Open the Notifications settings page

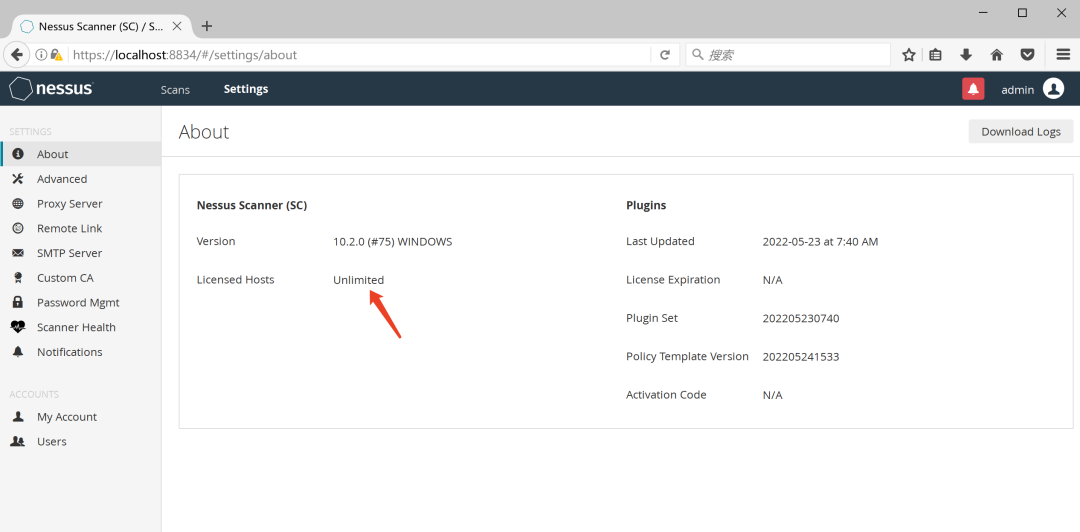(81, 352)
